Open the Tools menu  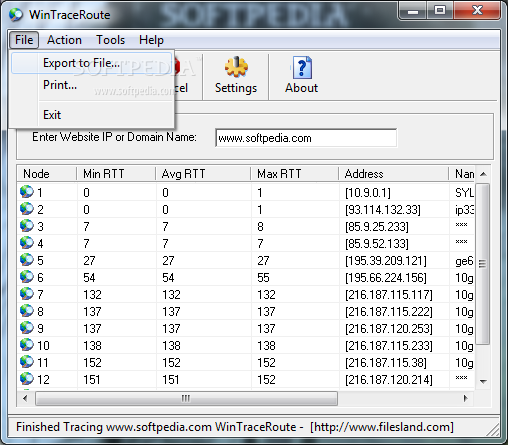[111, 40]
